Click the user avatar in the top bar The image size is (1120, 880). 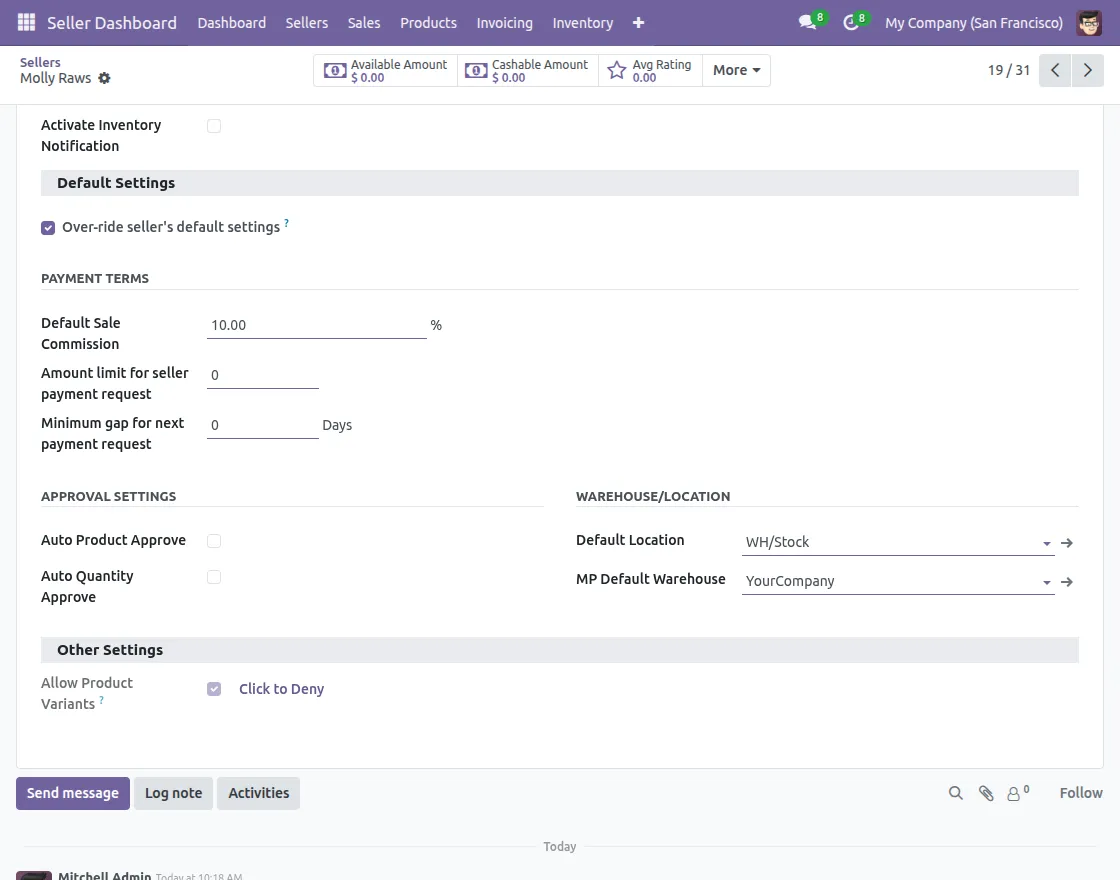click(x=1089, y=22)
